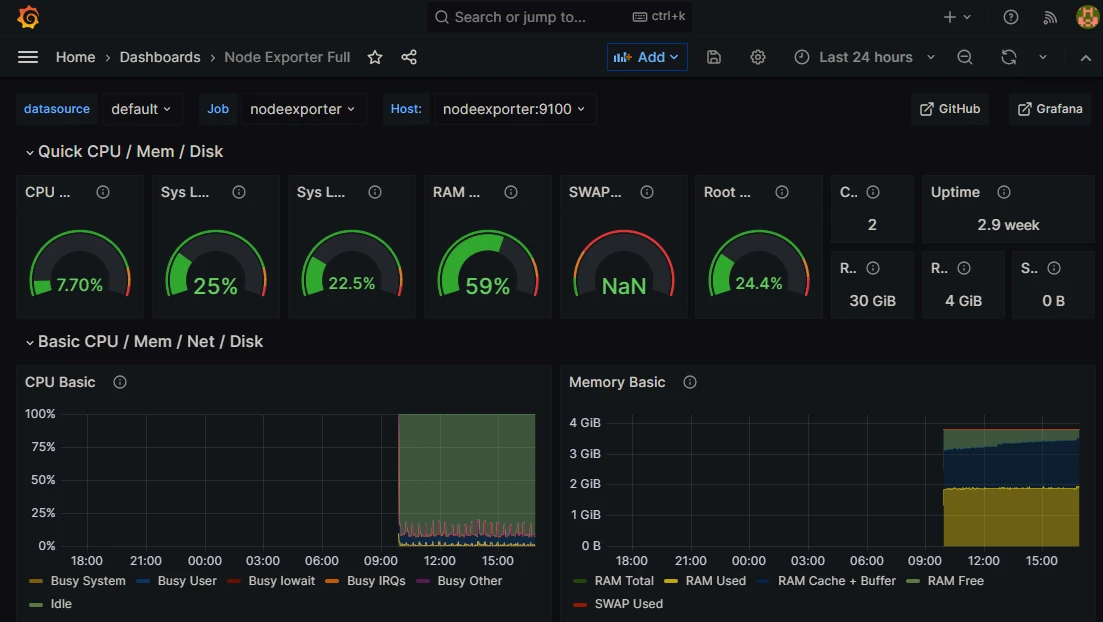Zoom out the time range with the magnifier icon
The image size is (1103, 622).
964,57
